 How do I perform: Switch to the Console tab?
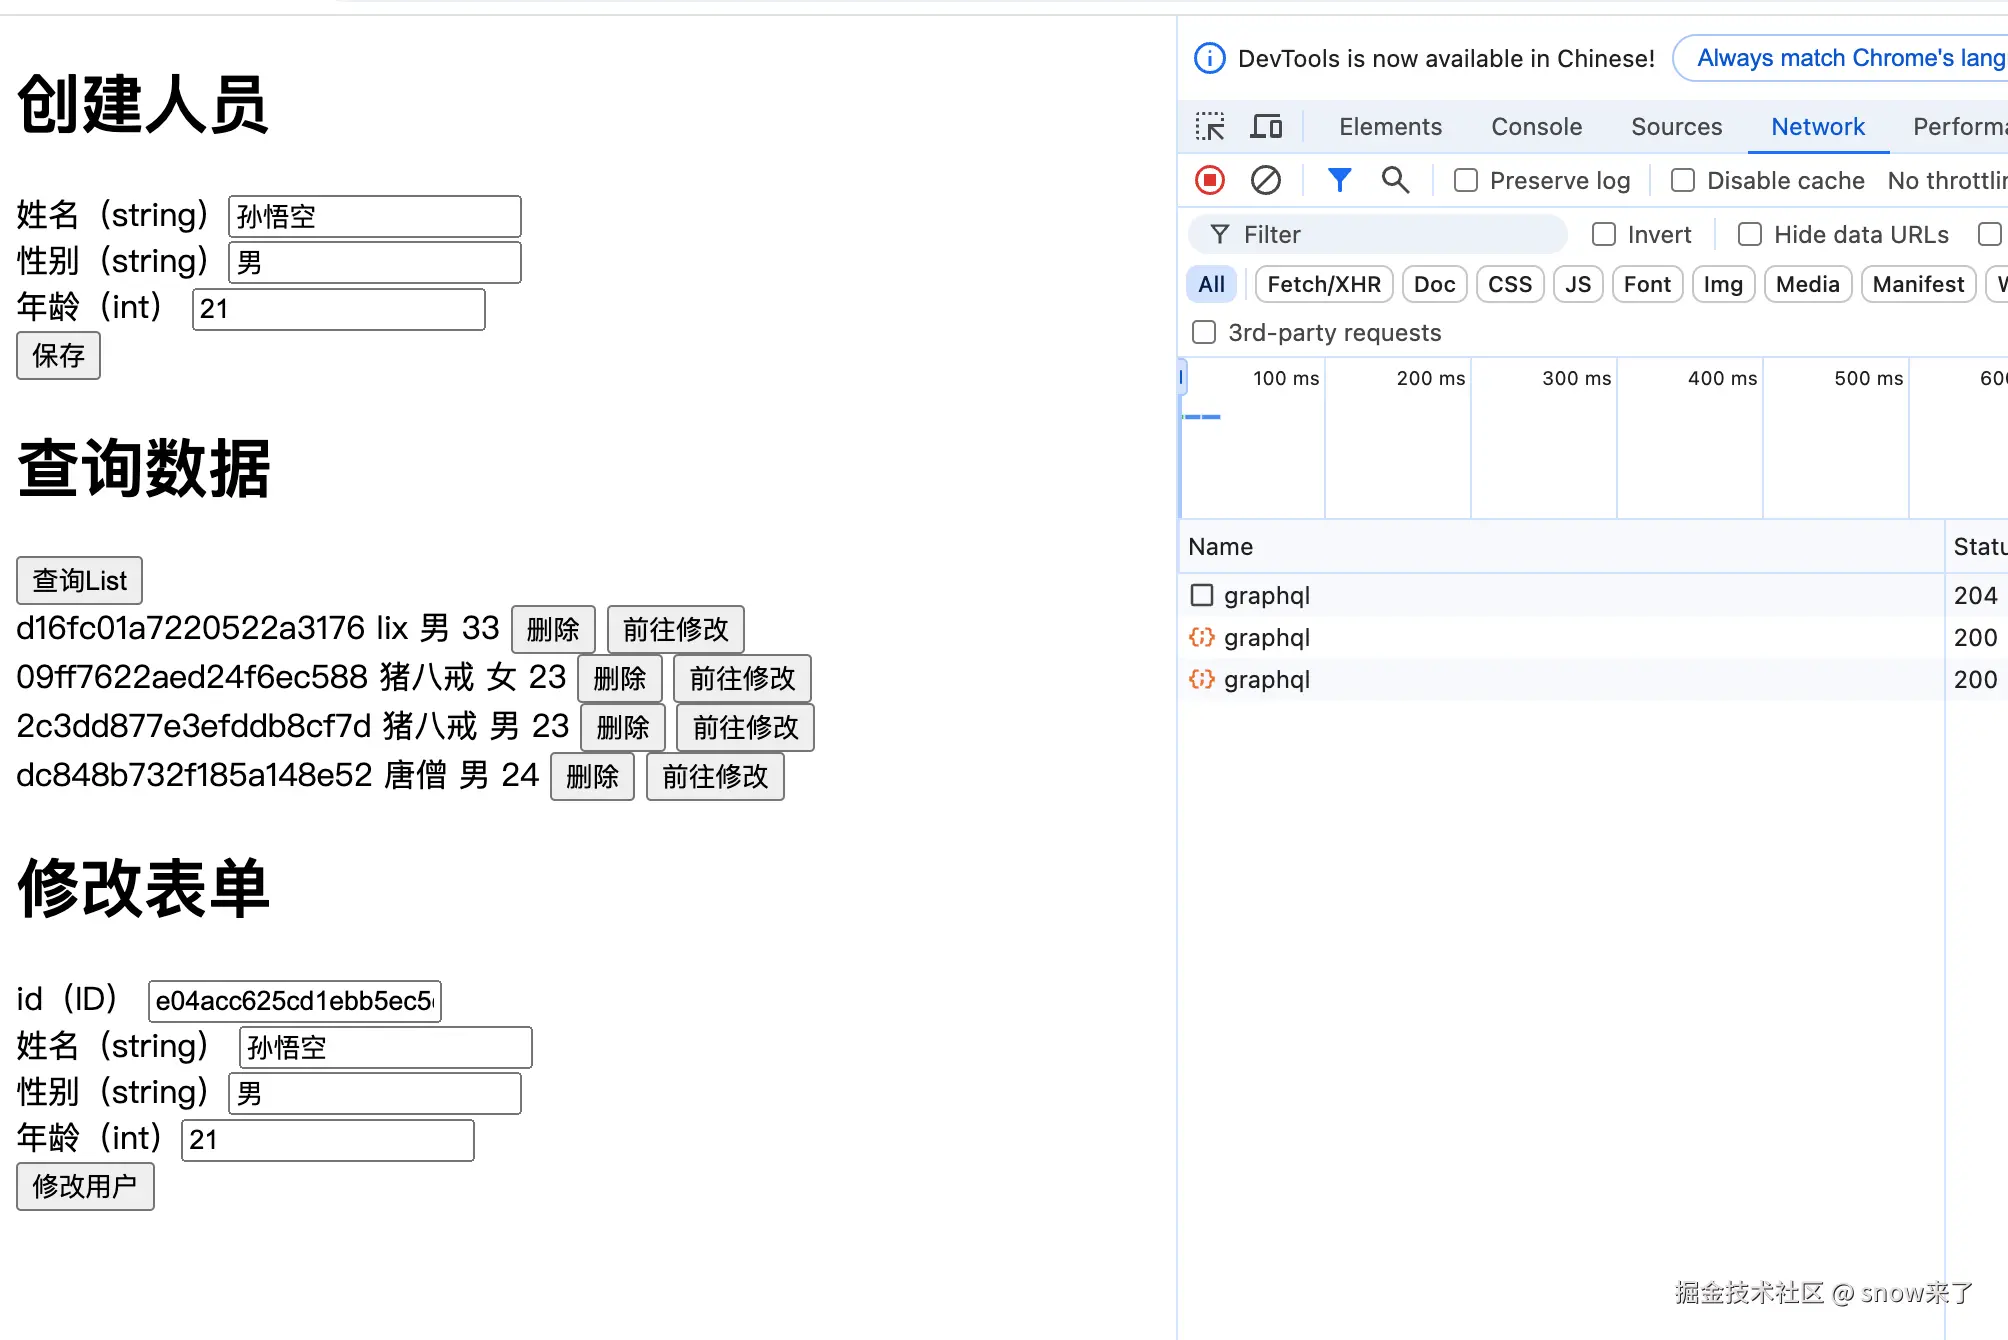click(1536, 127)
